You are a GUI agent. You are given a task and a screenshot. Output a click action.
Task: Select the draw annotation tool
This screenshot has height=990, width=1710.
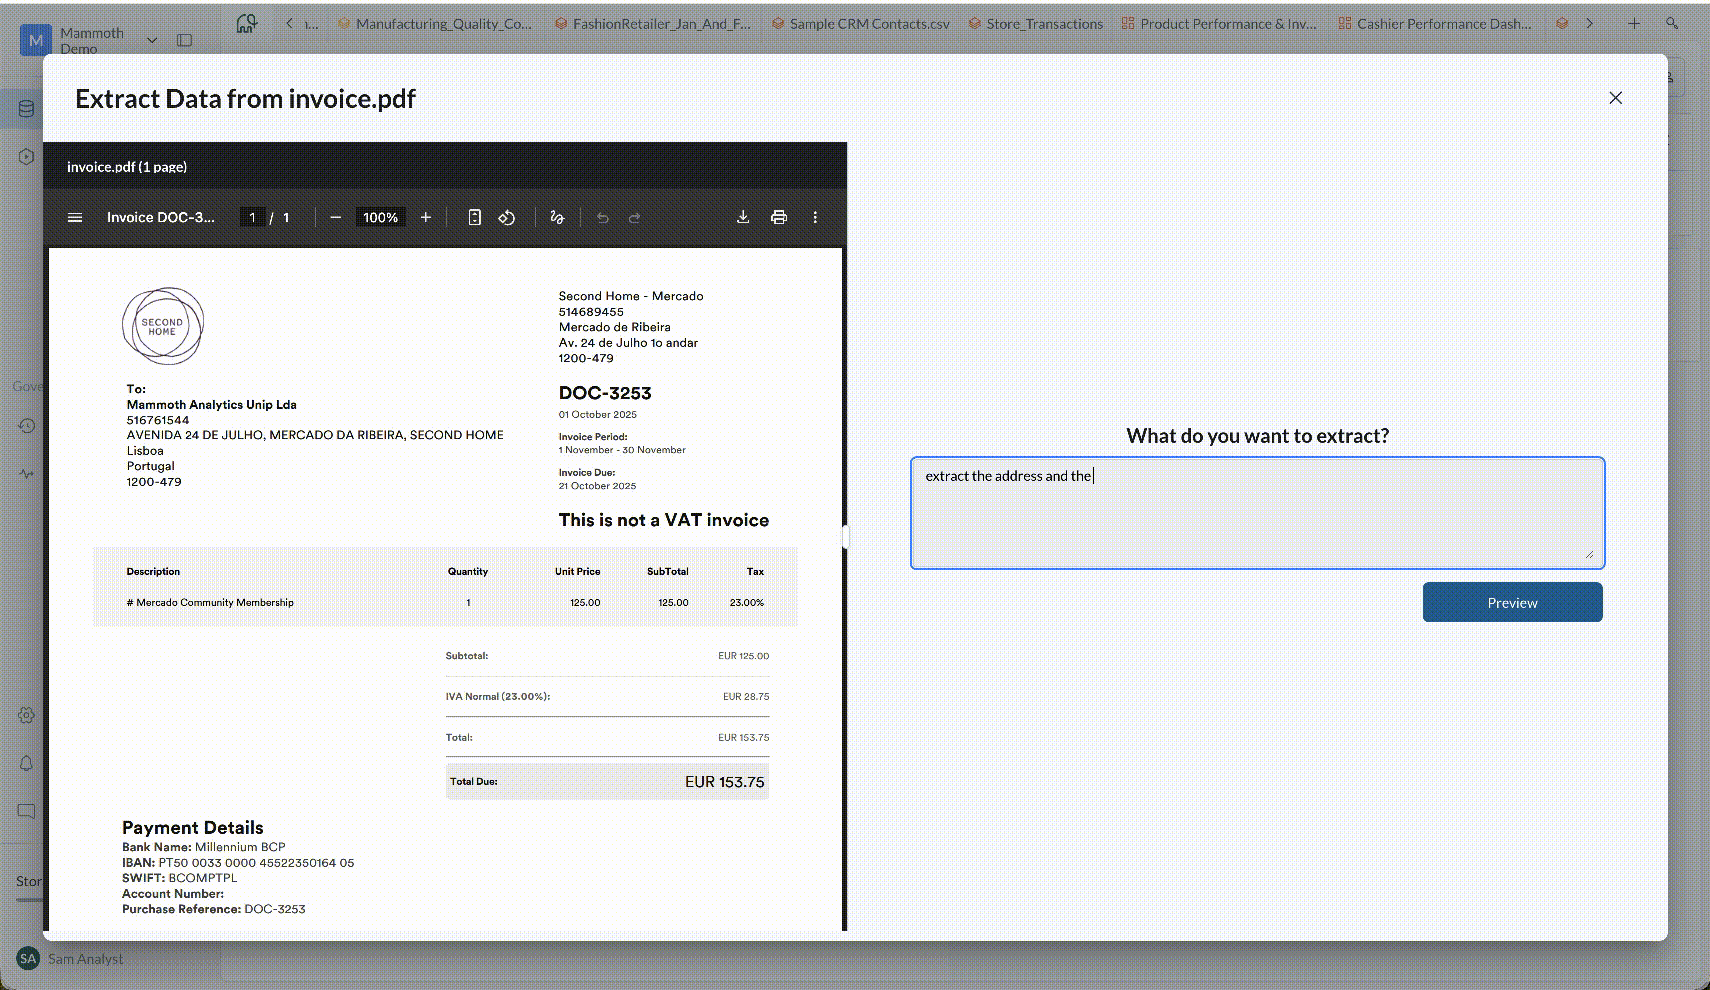pyautogui.click(x=557, y=217)
